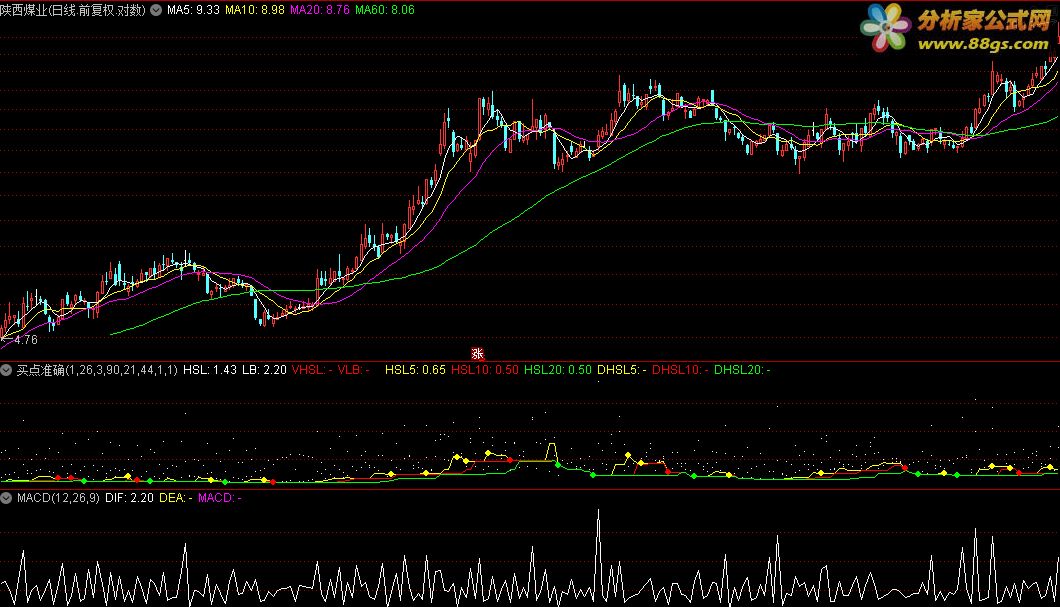The width and height of the screenshot is (1060, 607).
Task: Click the VHSL: - label
Action: coord(312,370)
